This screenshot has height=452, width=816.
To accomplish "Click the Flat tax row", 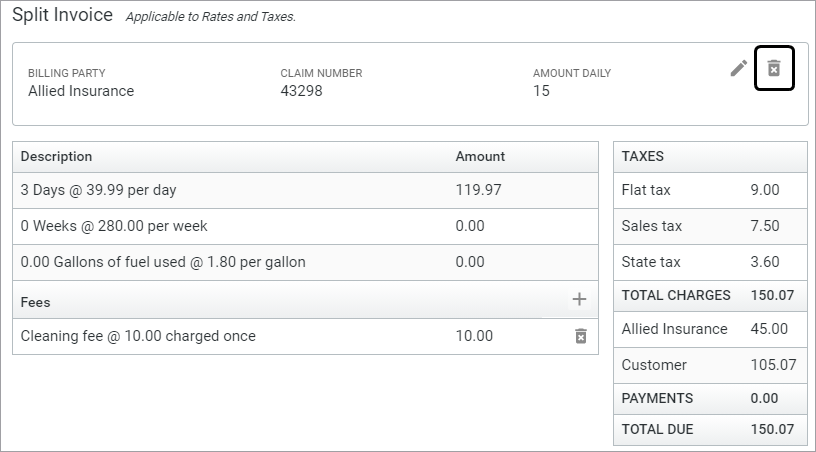I will [709, 190].
